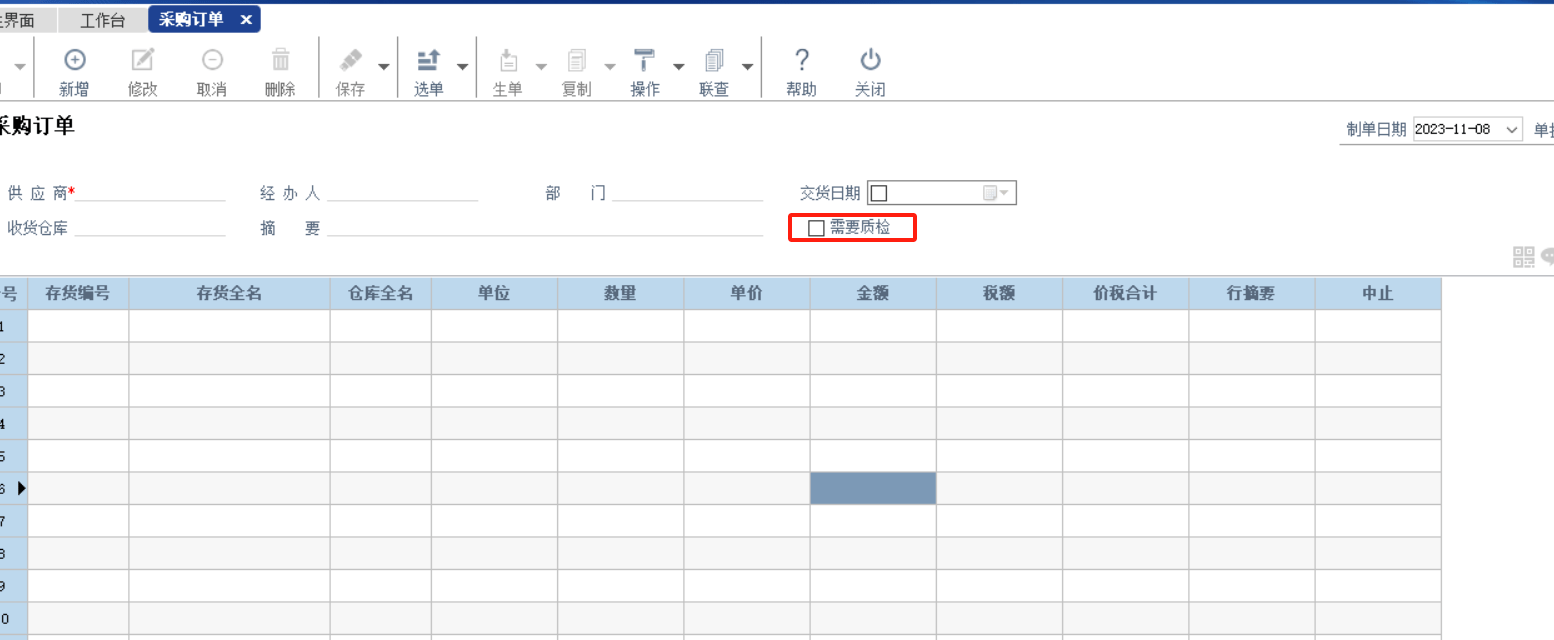The image size is (1554, 640).
Task: Open dropdown arrow beside 保存
Action: click(384, 67)
